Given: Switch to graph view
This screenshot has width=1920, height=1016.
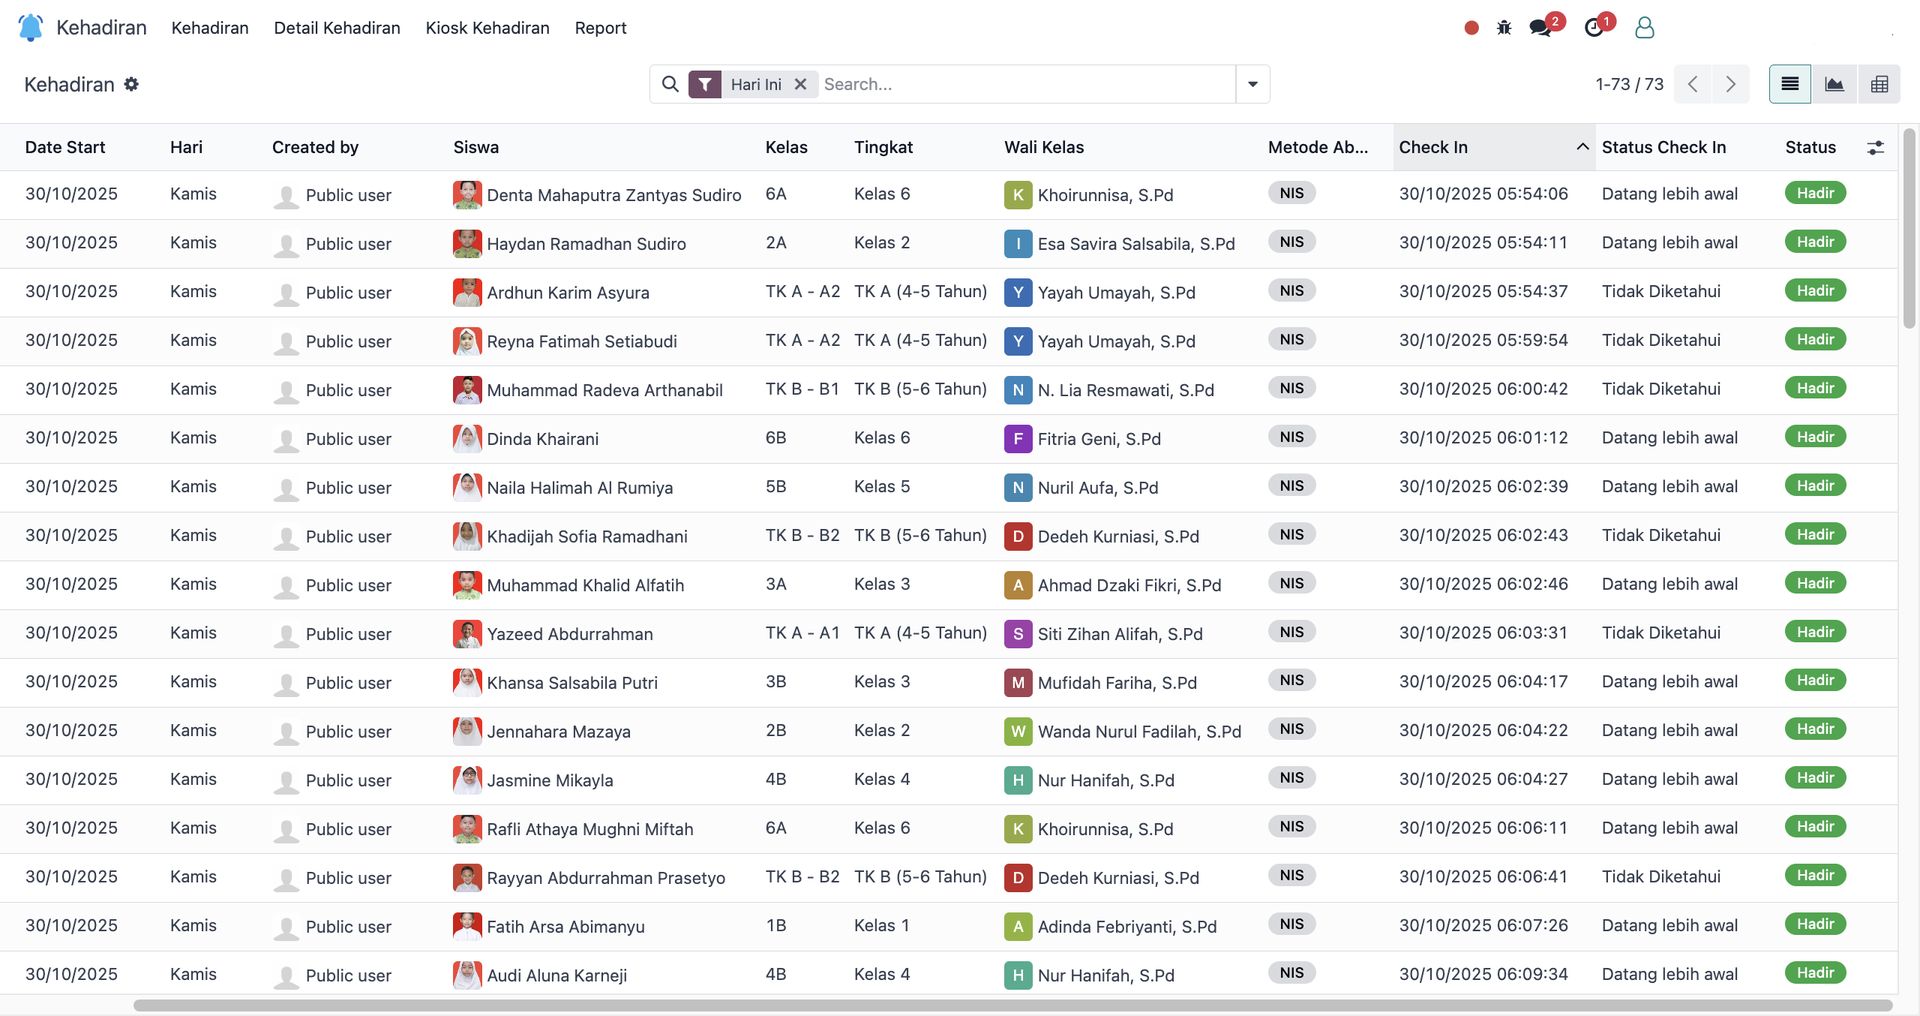Looking at the screenshot, I should 1834,85.
